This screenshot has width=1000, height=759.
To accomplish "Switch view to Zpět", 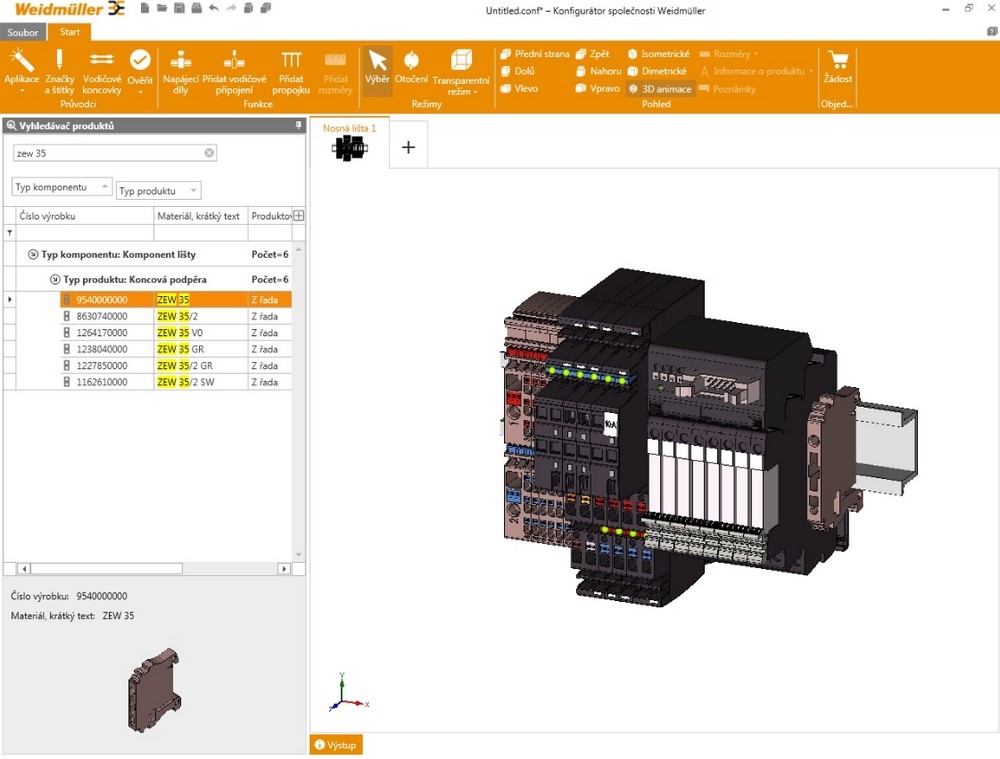I will 592,54.
